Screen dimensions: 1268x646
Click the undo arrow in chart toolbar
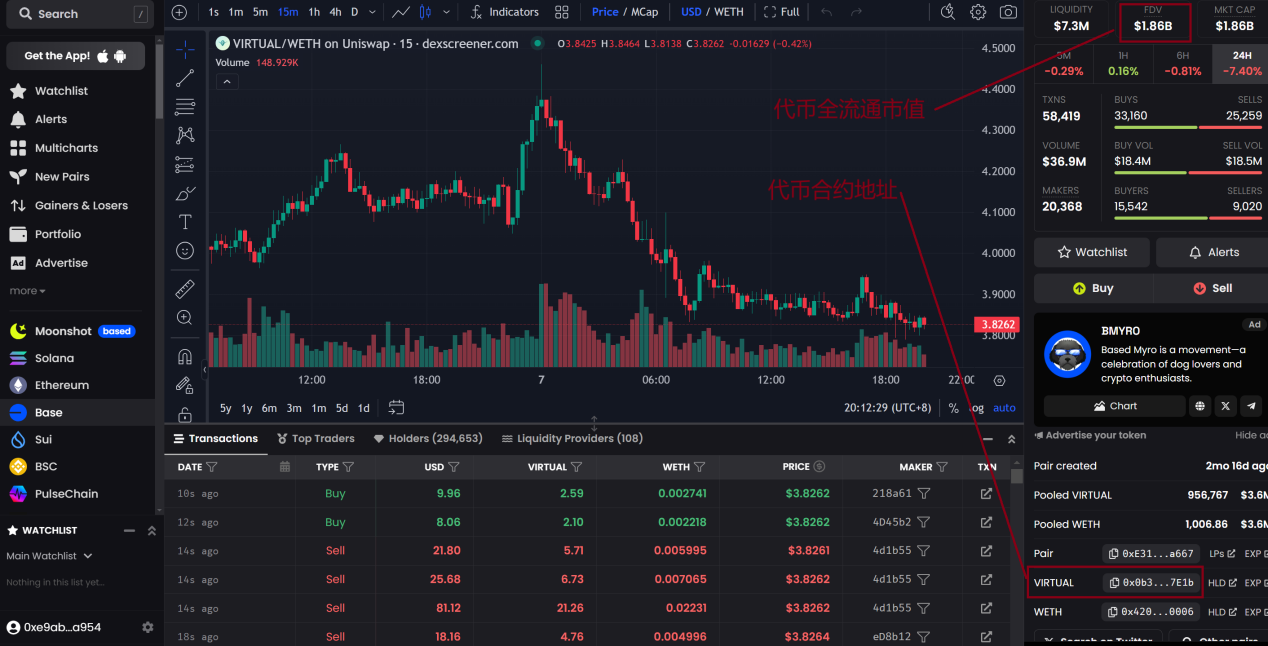click(x=826, y=12)
